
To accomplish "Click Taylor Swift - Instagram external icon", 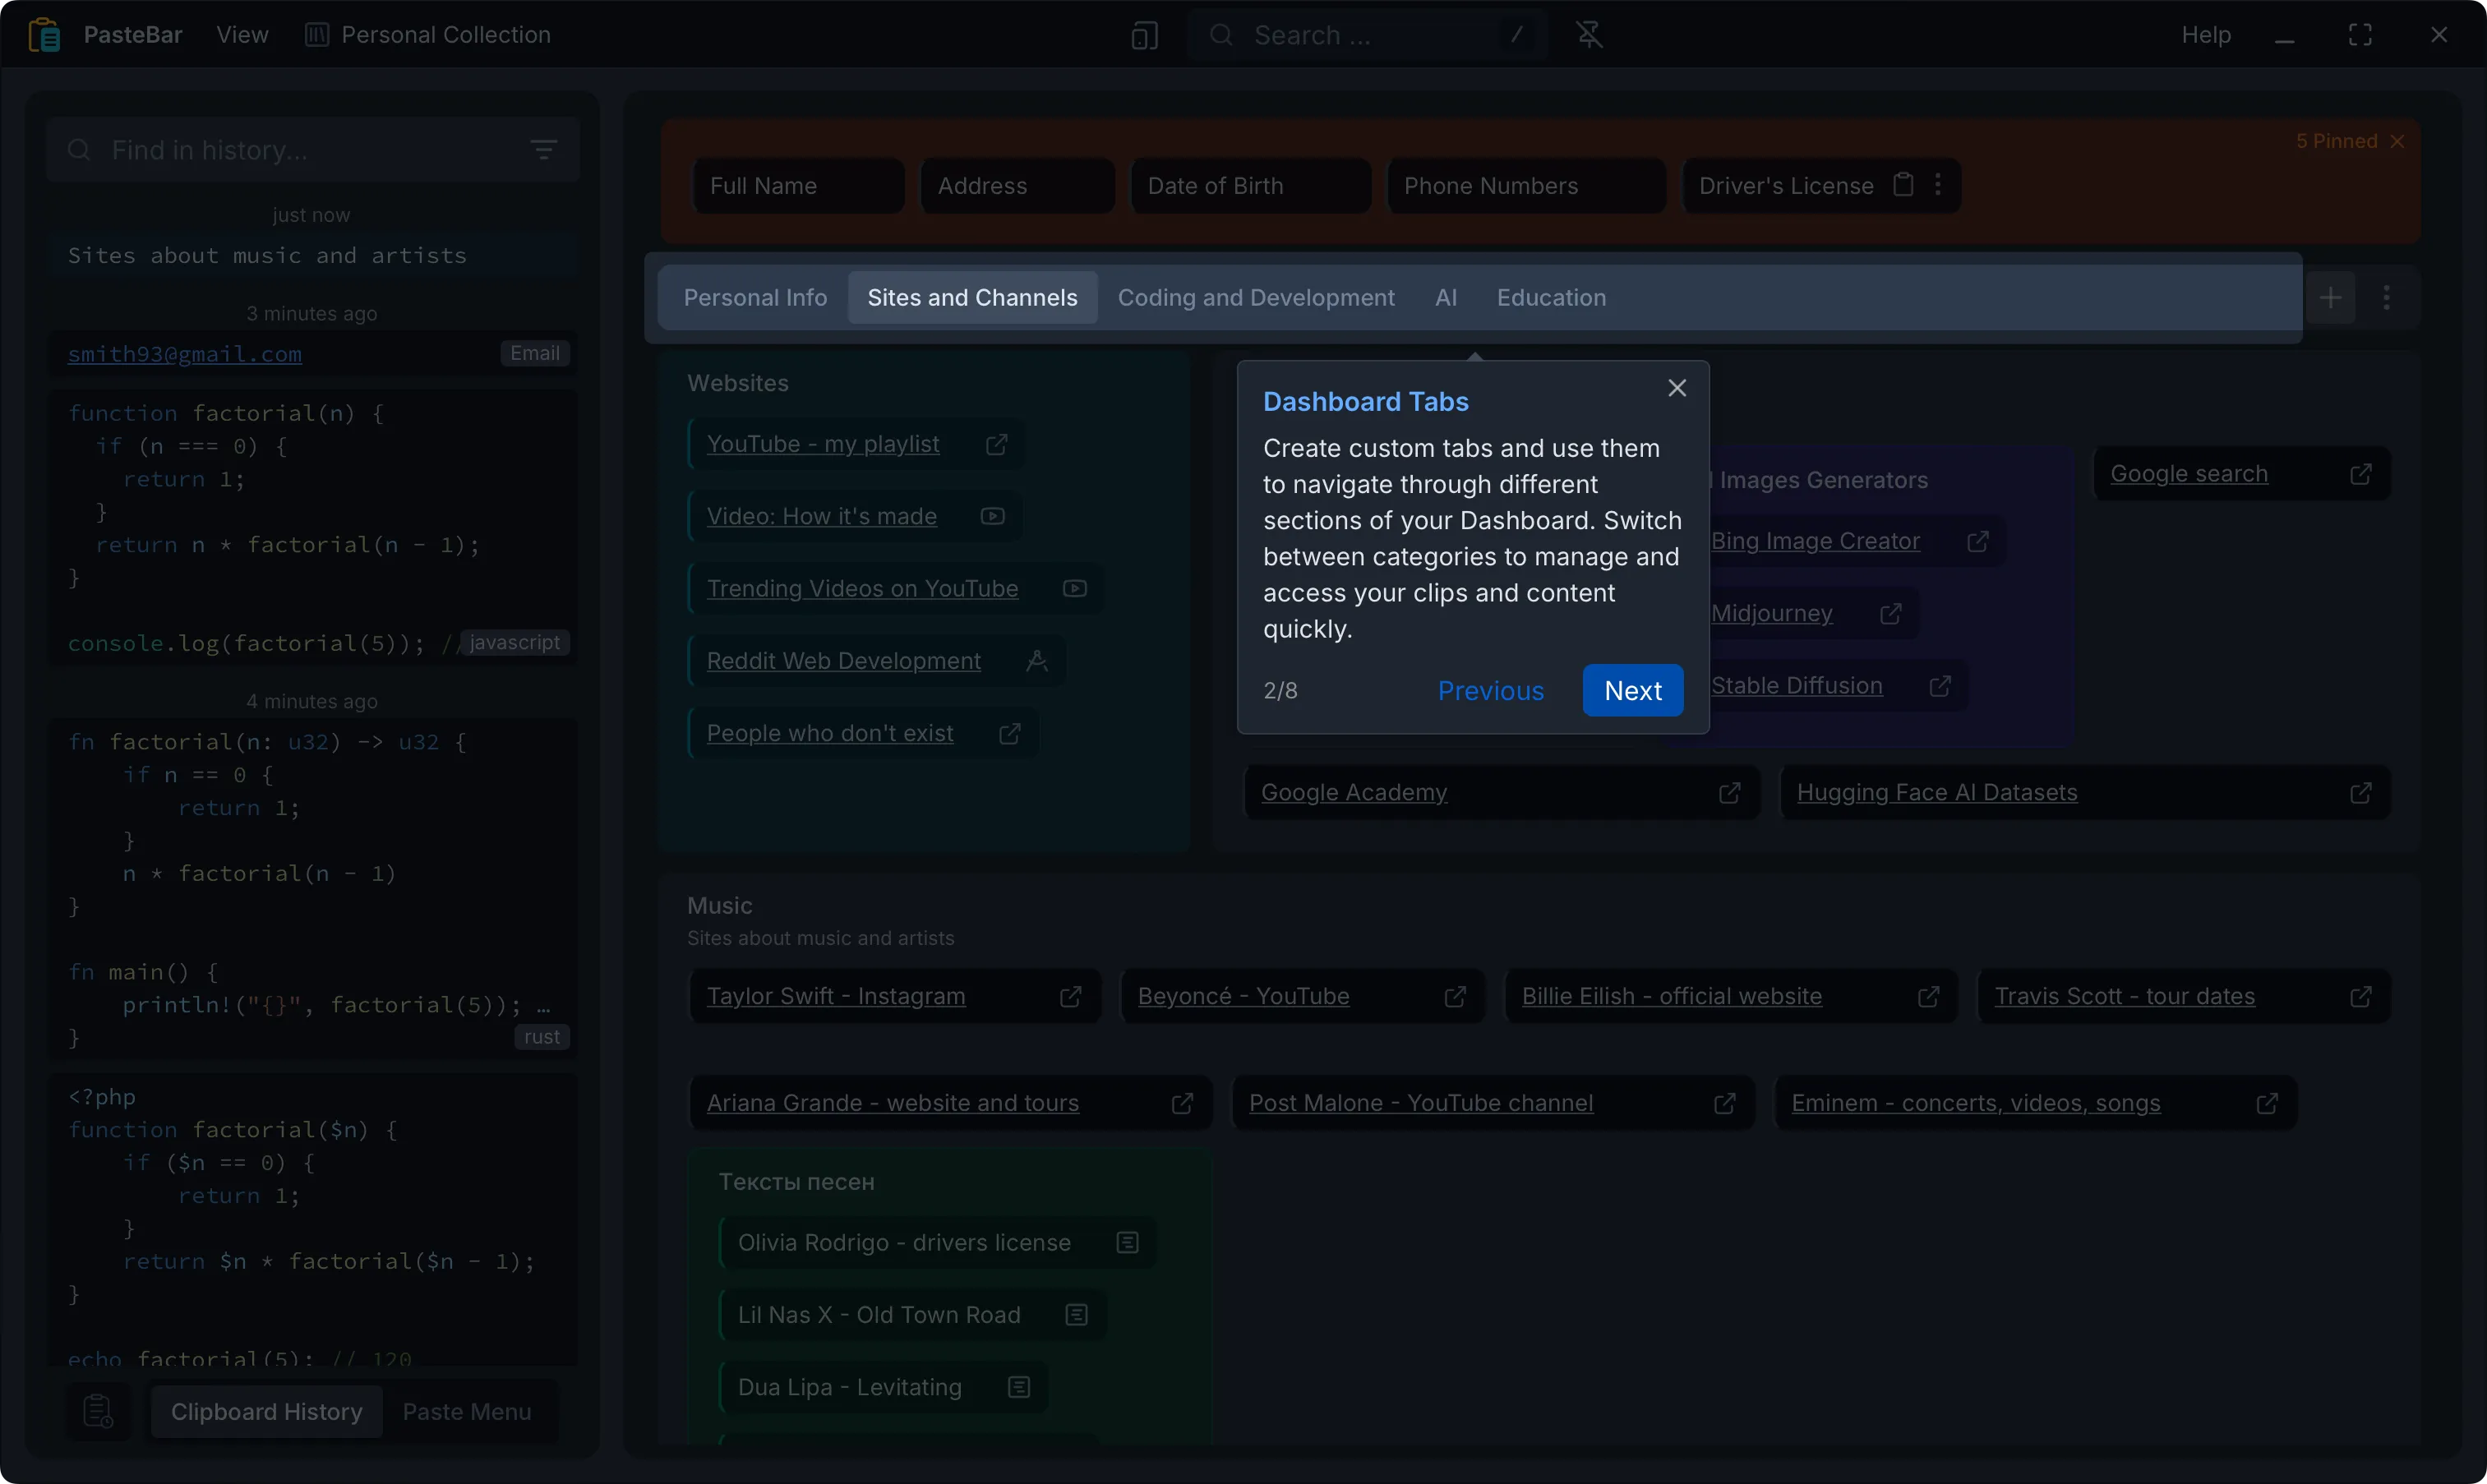I will (1070, 997).
